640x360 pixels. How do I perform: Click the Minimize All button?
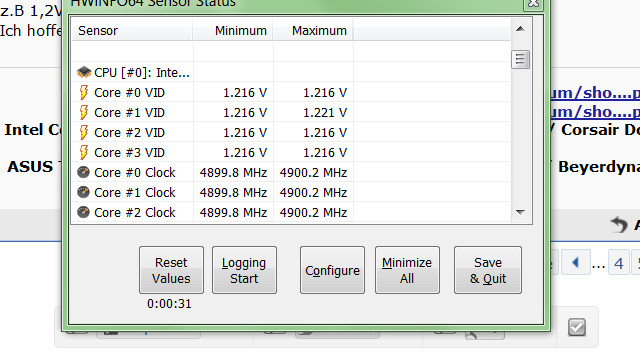407,270
